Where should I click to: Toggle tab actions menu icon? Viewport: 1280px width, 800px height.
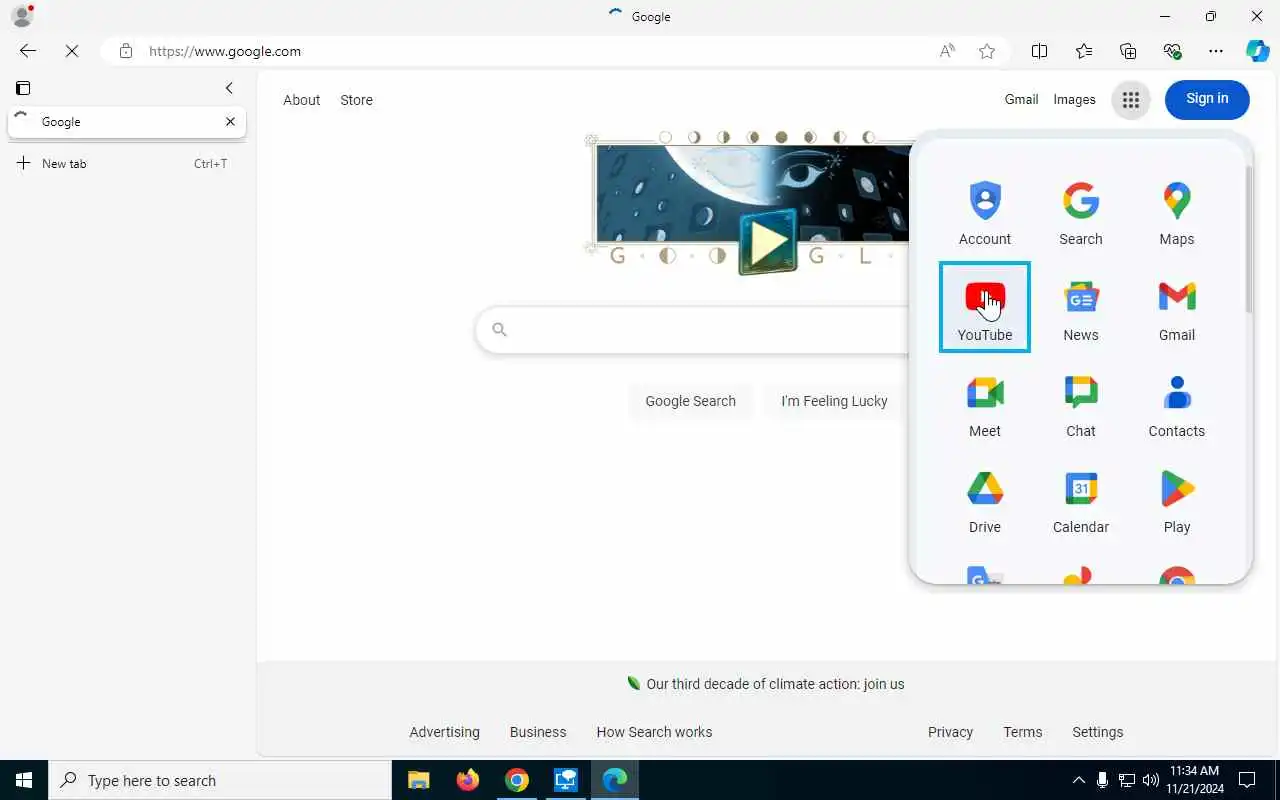[23, 88]
